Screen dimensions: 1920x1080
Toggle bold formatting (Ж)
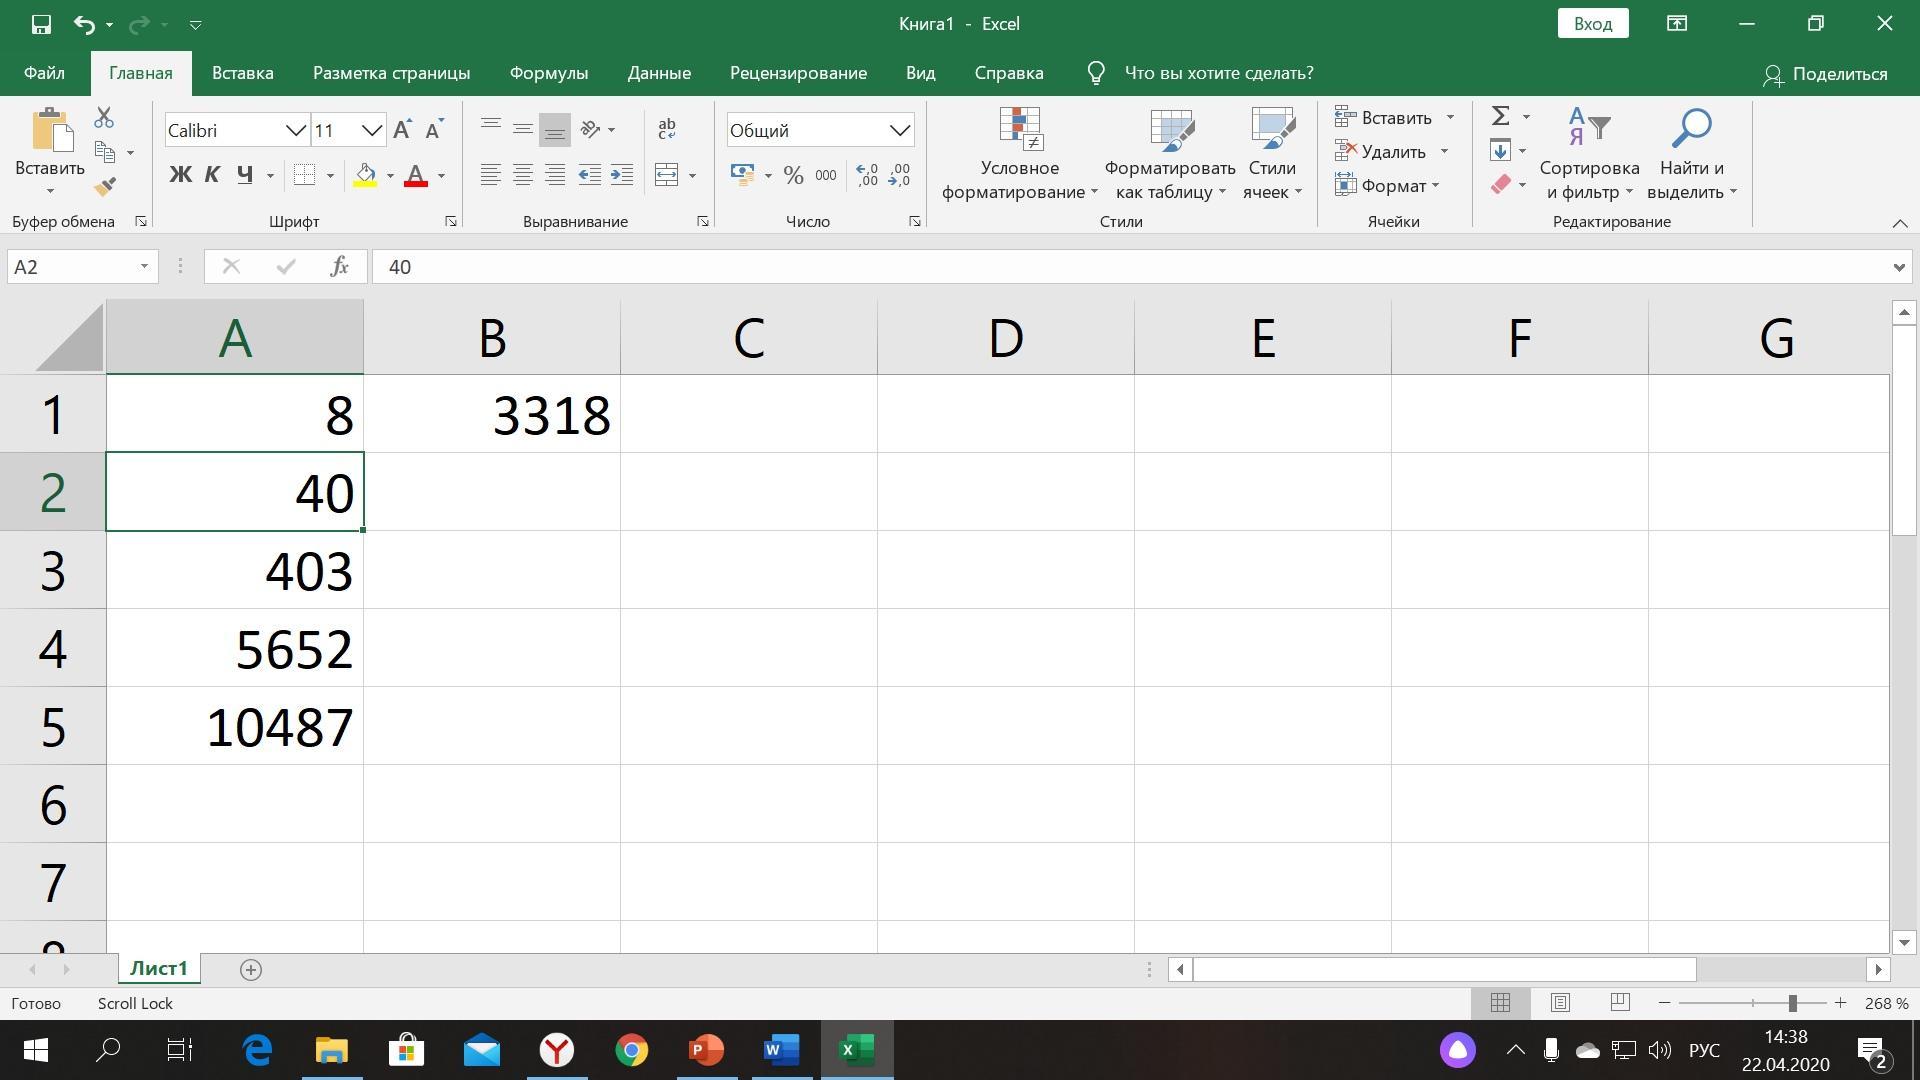pyautogui.click(x=180, y=176)
